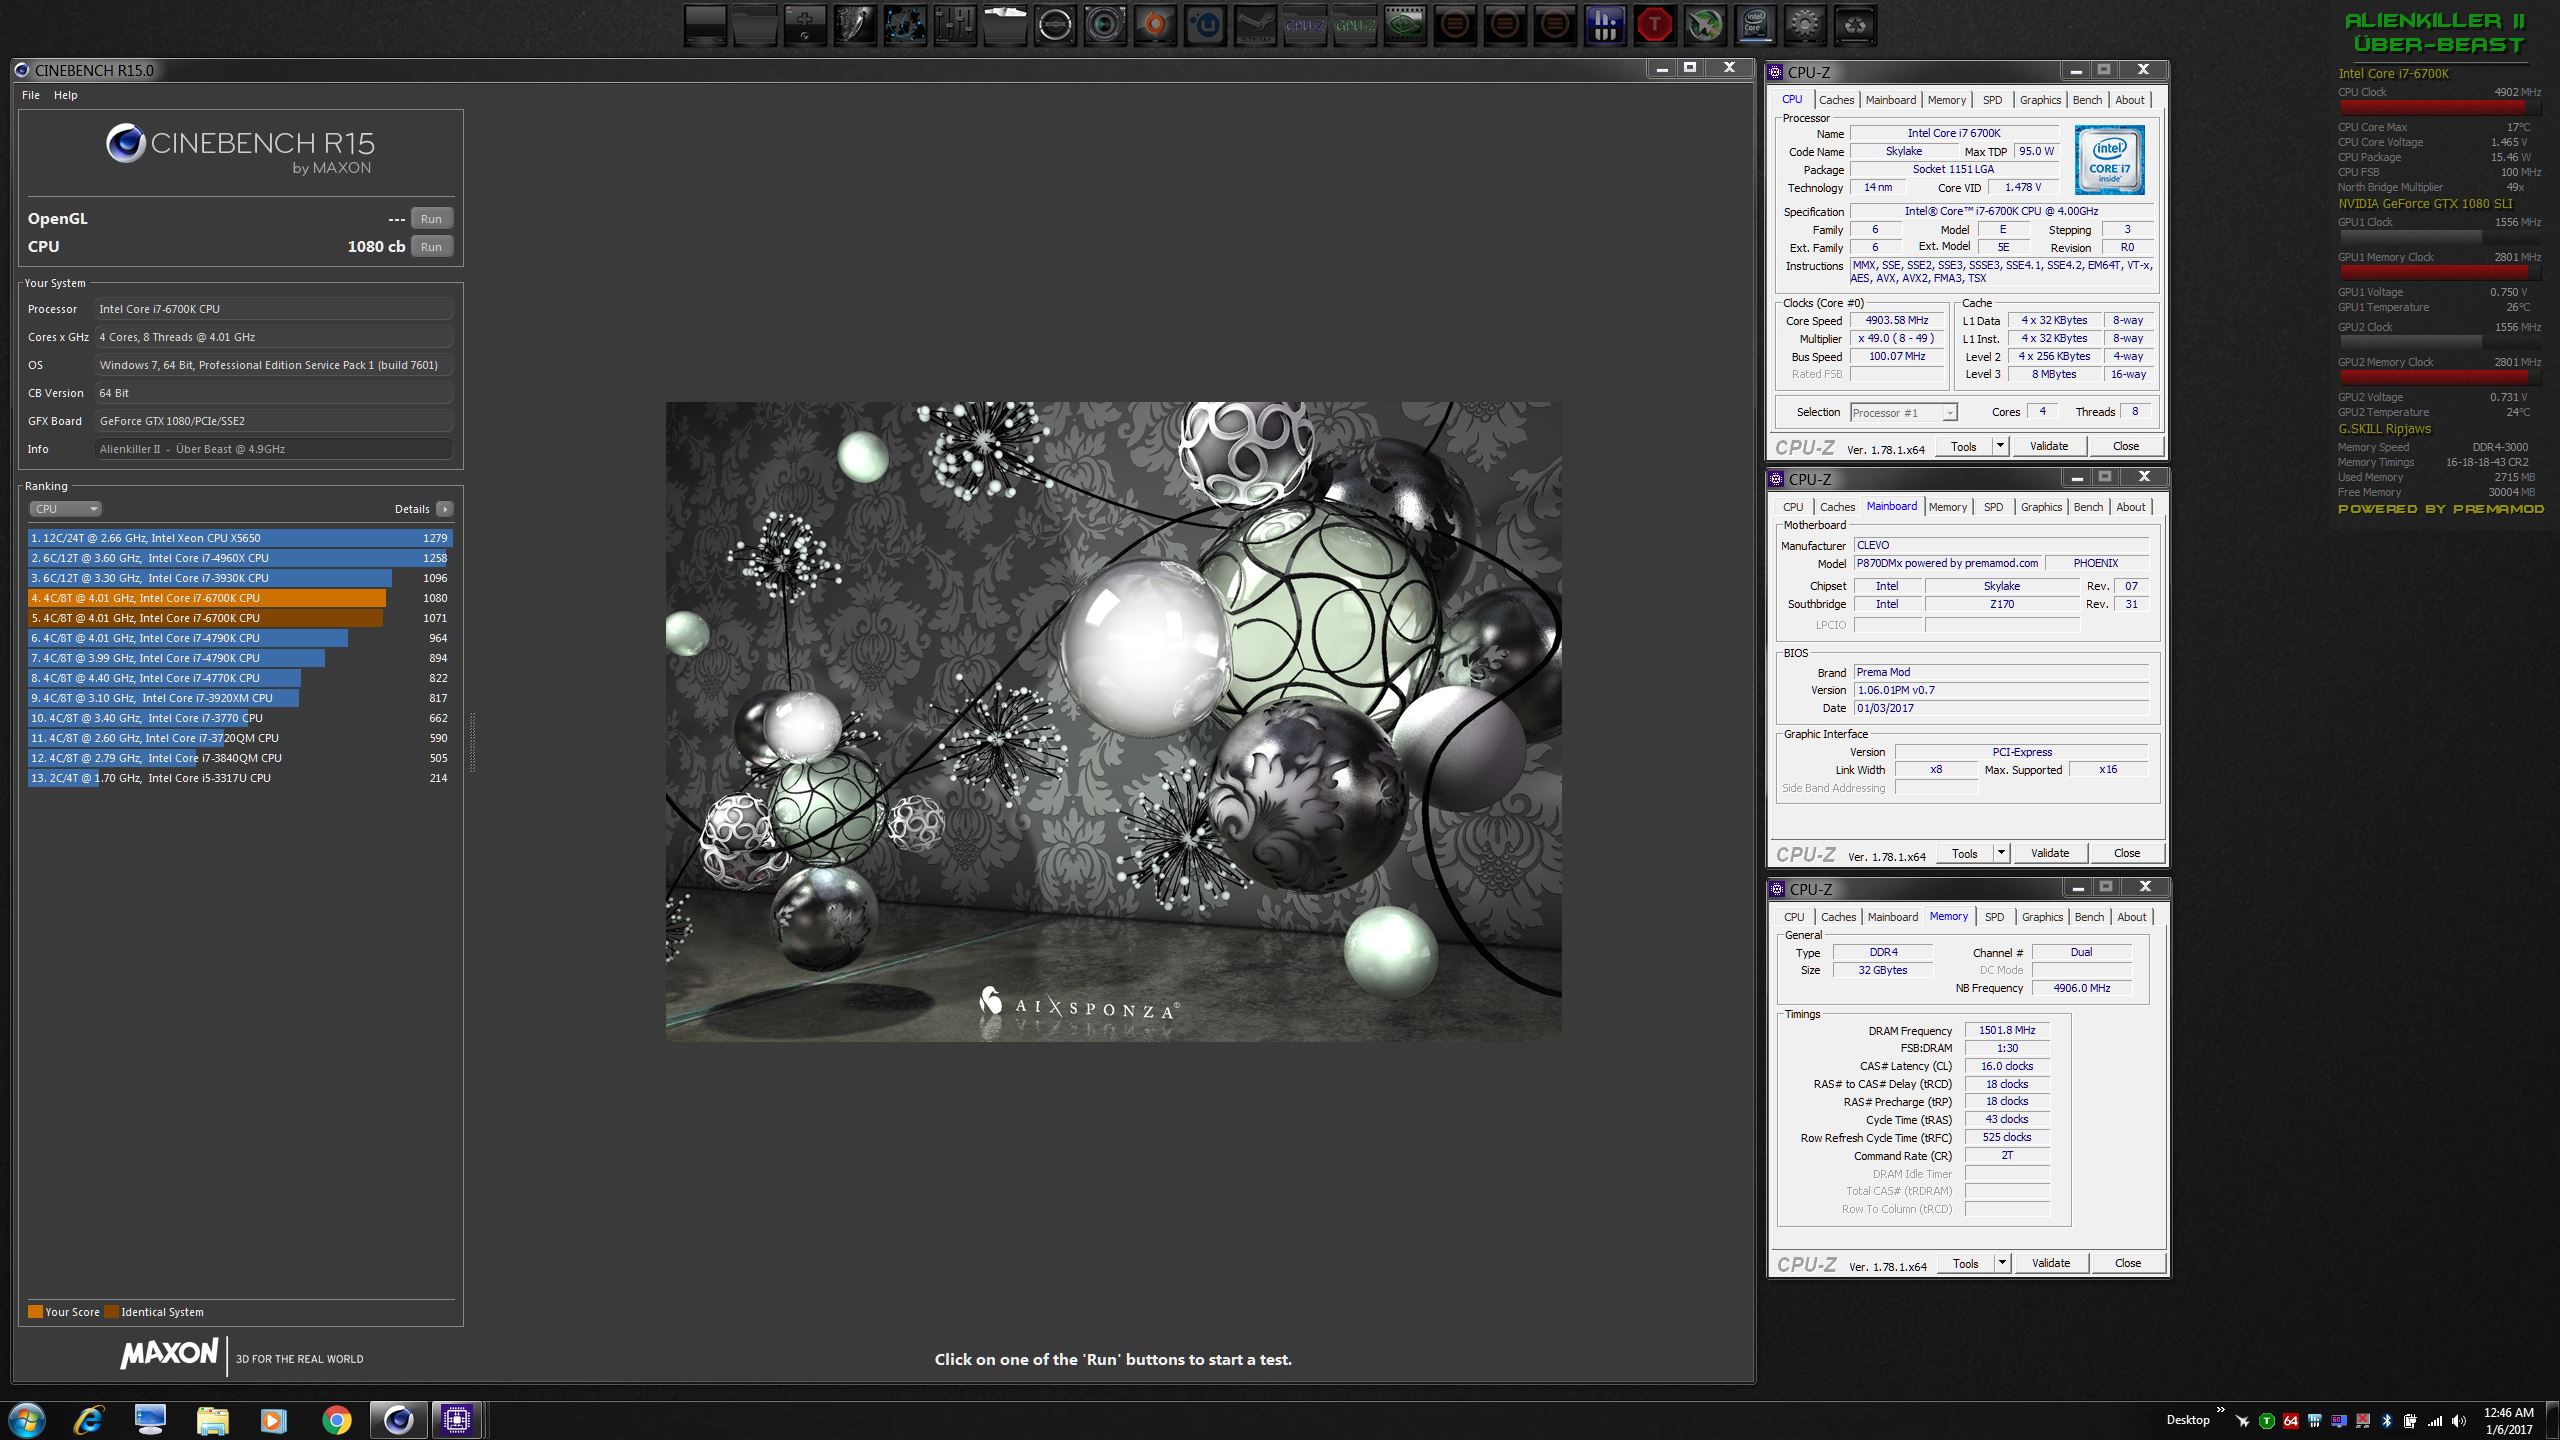Open Internet Explorer from the taskbar

89,1419
